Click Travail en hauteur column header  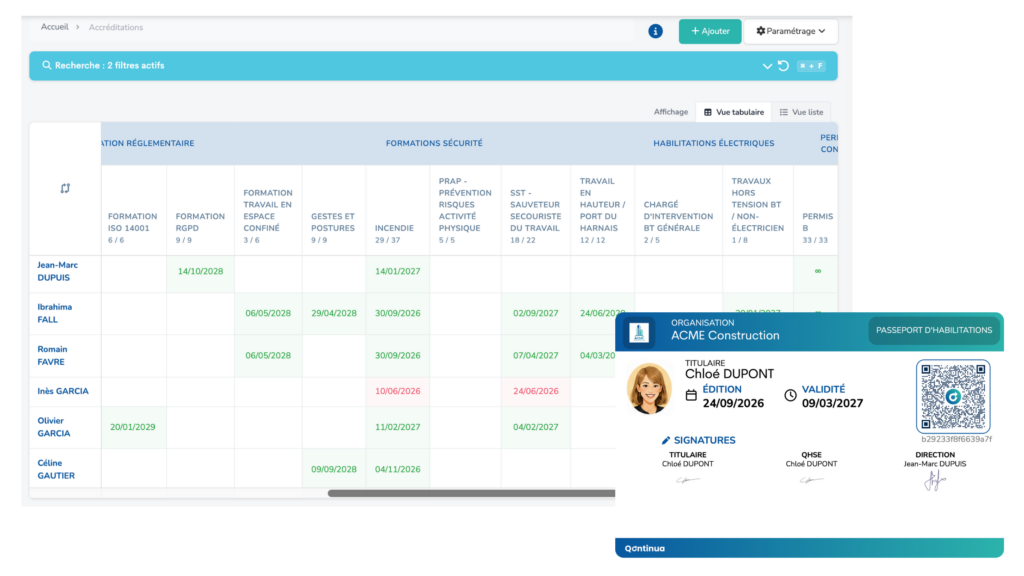click(x=603, y=210)
